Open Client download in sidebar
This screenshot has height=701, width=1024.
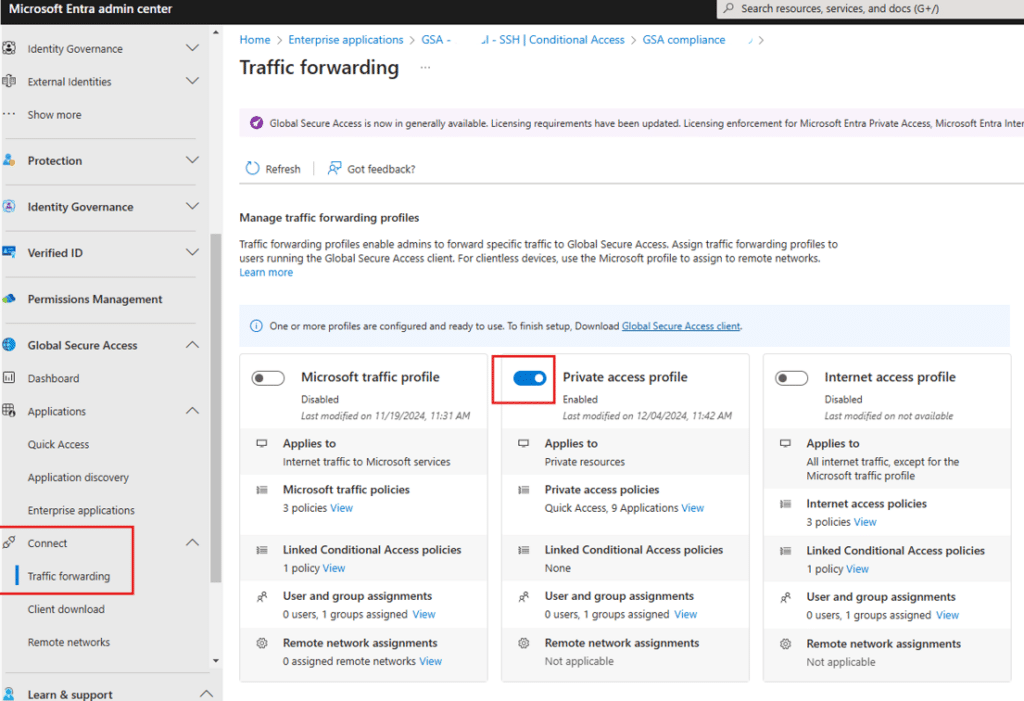click(x=66, y=609)
